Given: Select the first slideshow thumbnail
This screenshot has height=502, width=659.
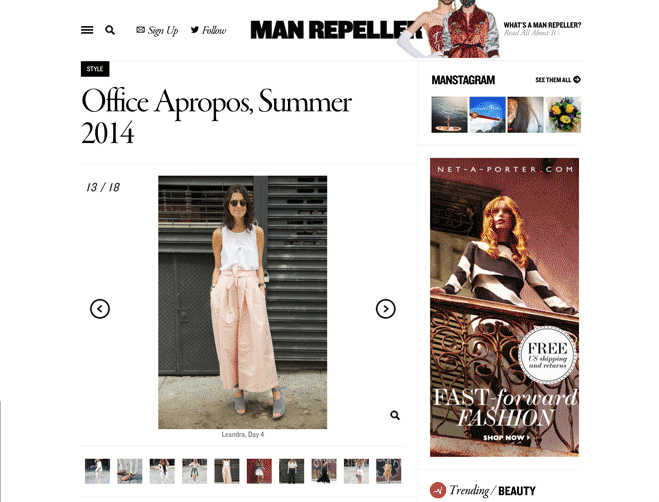Looking at the screenshot, I should (x=97, y=471).
